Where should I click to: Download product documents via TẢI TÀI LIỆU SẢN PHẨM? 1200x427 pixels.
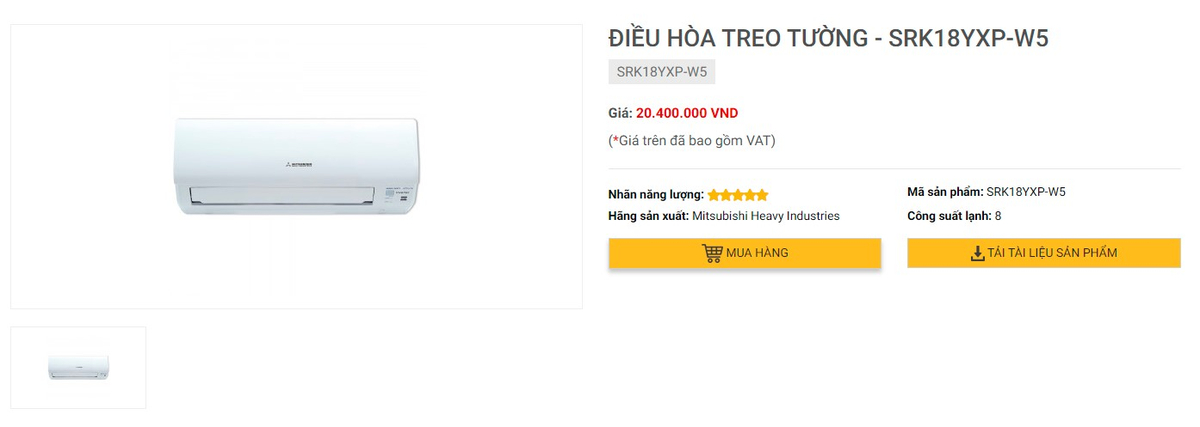[x=1044, y=253]
